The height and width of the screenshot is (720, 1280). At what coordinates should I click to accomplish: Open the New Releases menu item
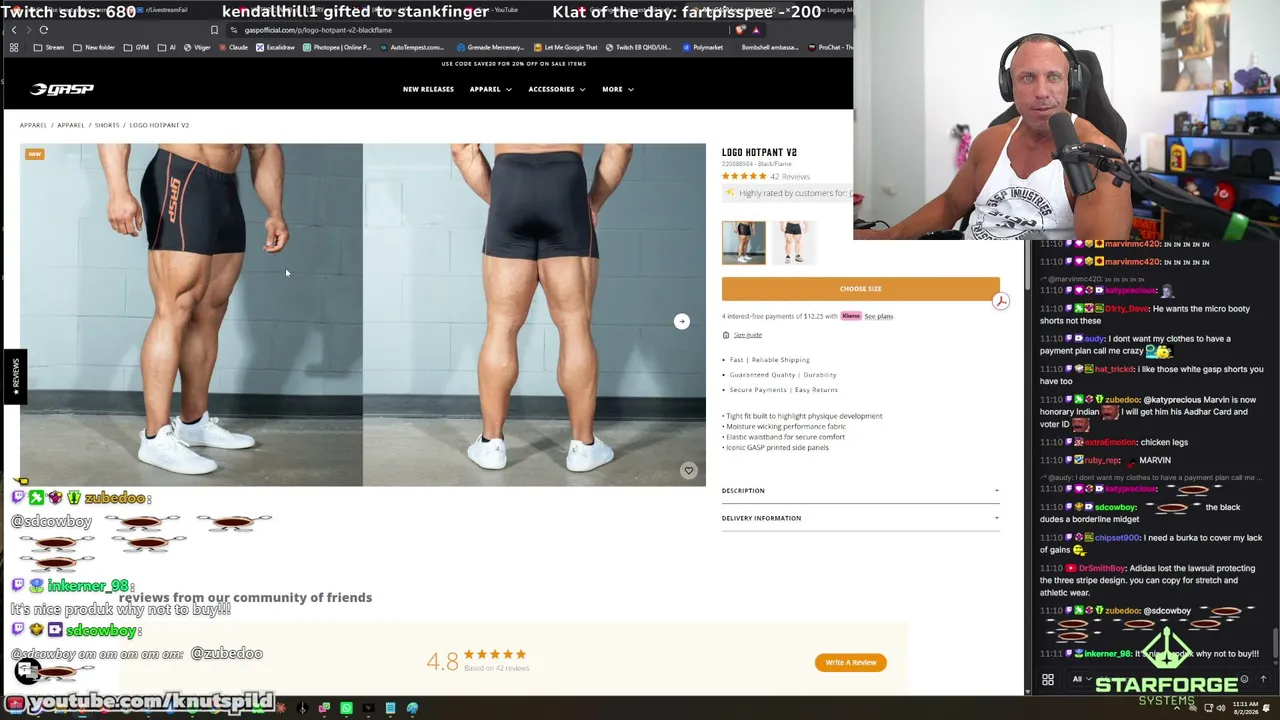[x=428, y=89]
